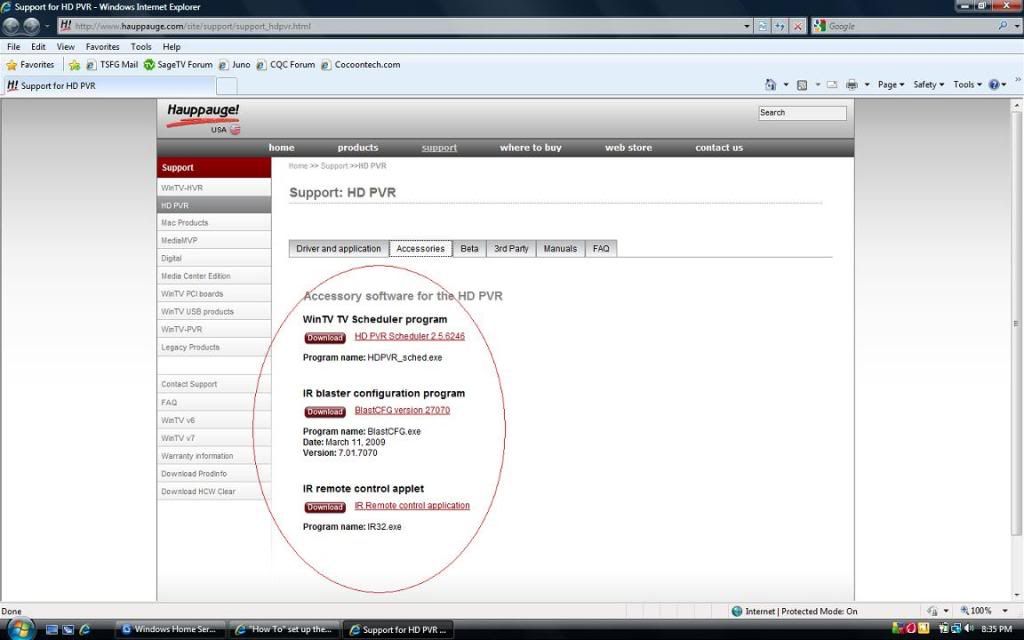Screen dimensions: 1024x640
Task: Switch to Windows Home Server taskbar window
Action: point(170,630)
